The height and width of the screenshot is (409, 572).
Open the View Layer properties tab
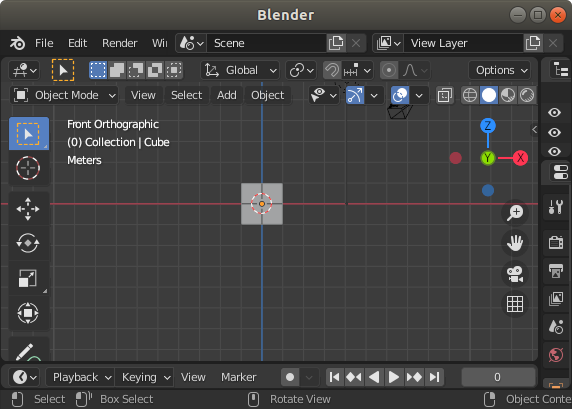point(556,299)
